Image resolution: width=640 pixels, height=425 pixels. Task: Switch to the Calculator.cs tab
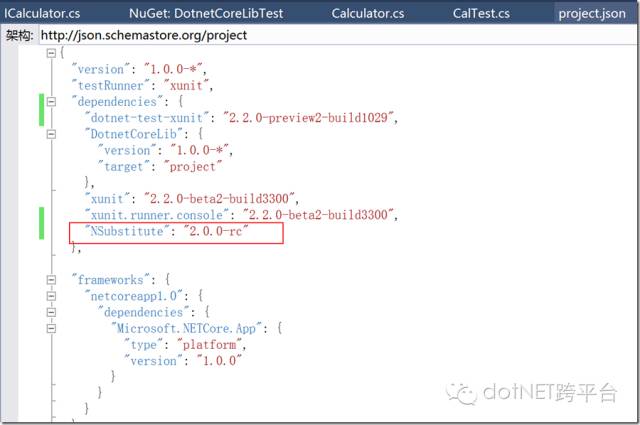point(368,13)
